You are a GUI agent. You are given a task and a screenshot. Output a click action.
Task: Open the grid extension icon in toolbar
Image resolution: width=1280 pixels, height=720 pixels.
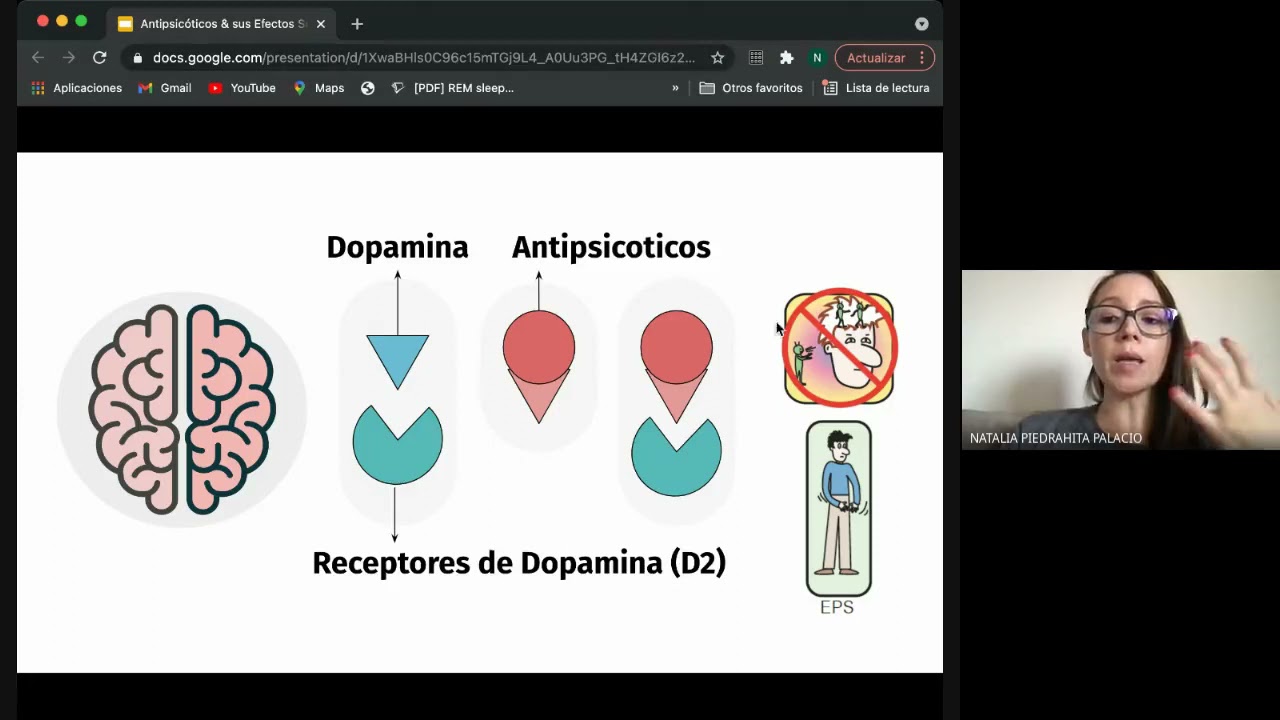756,58
